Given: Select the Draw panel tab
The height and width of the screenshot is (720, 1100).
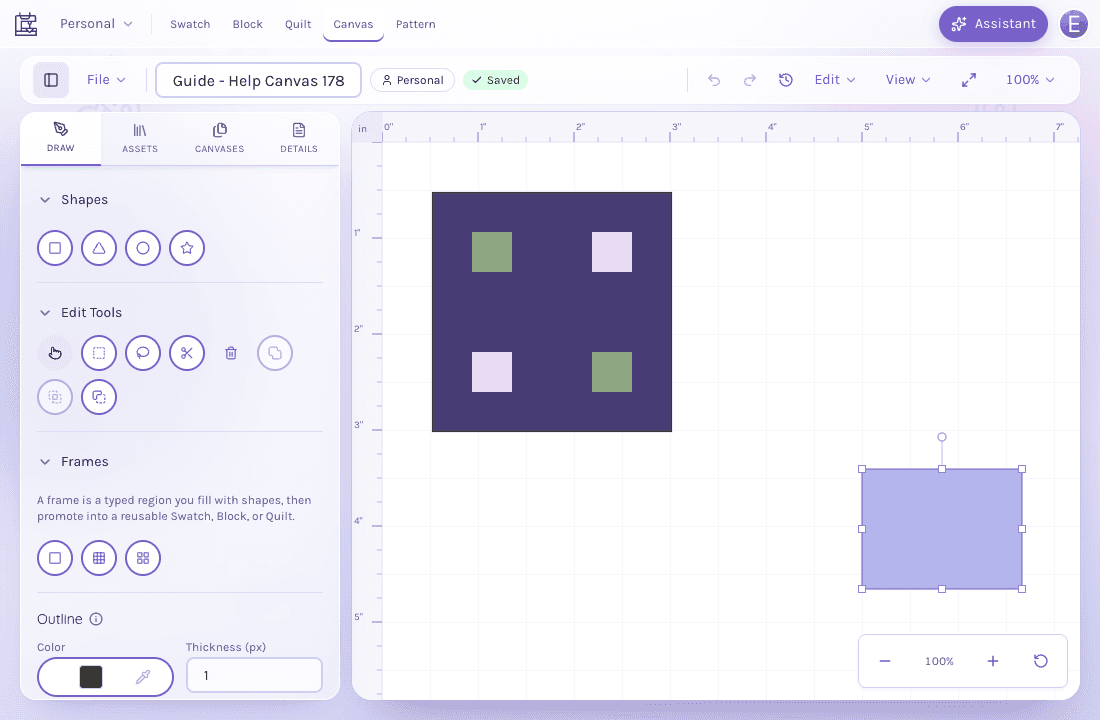Looking at the screenshot, I should (60, 138).
